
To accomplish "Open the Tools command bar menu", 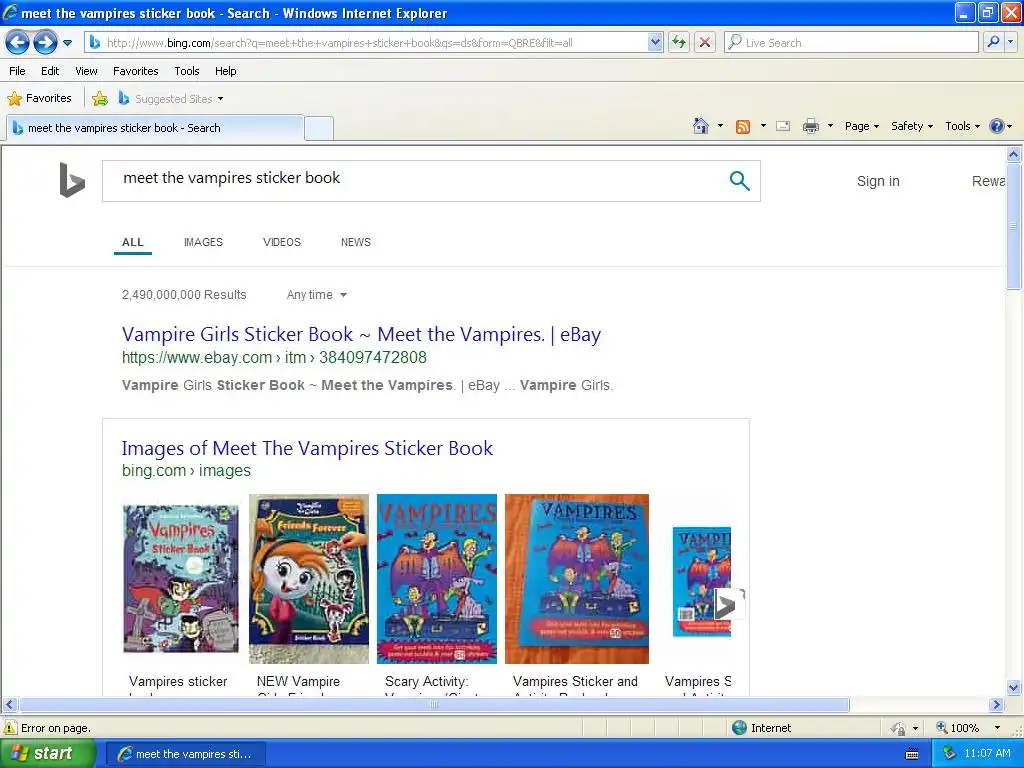I will [x=962, y=127].
